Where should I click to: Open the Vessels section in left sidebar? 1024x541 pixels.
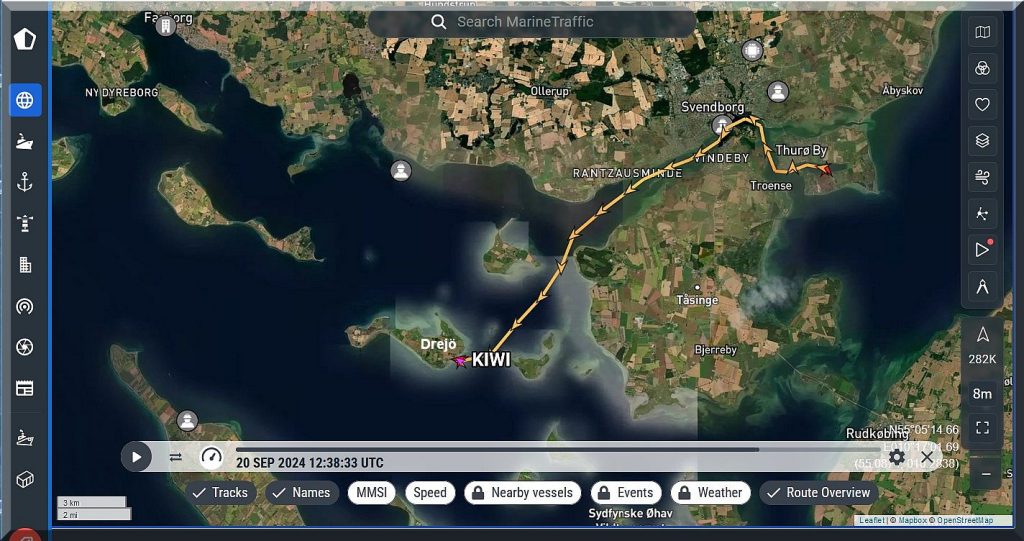coord(25,141)
